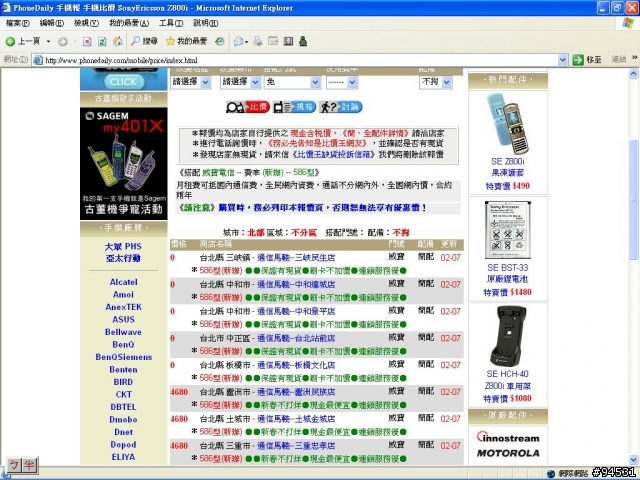Open the address bar dropdown arrow
640x480 pixels.
562,60
